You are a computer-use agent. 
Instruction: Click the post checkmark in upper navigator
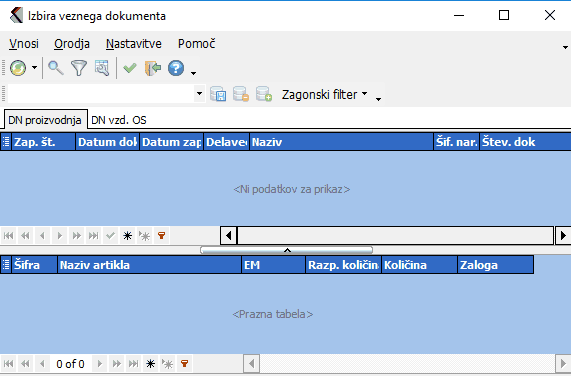tap(110, 236)
